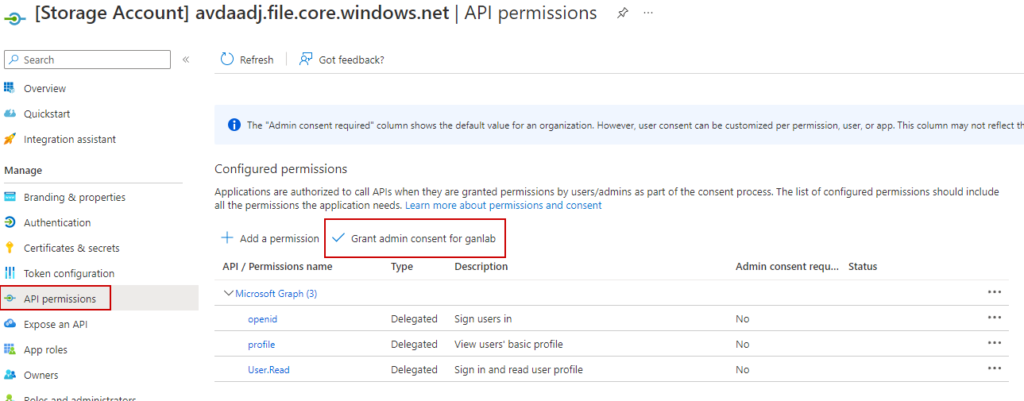Click the Integration assistant rocket icon
This screenshot has width=1024, height=401.
(10, 139)
